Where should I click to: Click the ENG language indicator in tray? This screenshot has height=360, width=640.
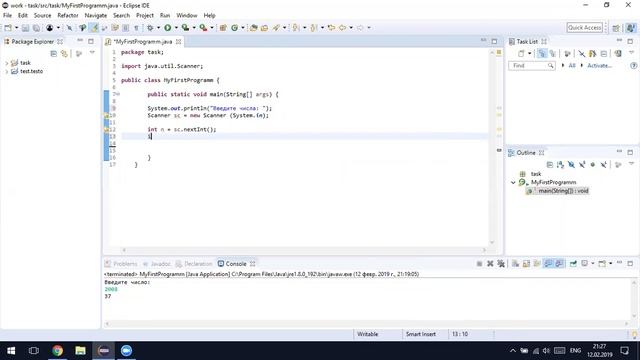click(x=575, y=351)
